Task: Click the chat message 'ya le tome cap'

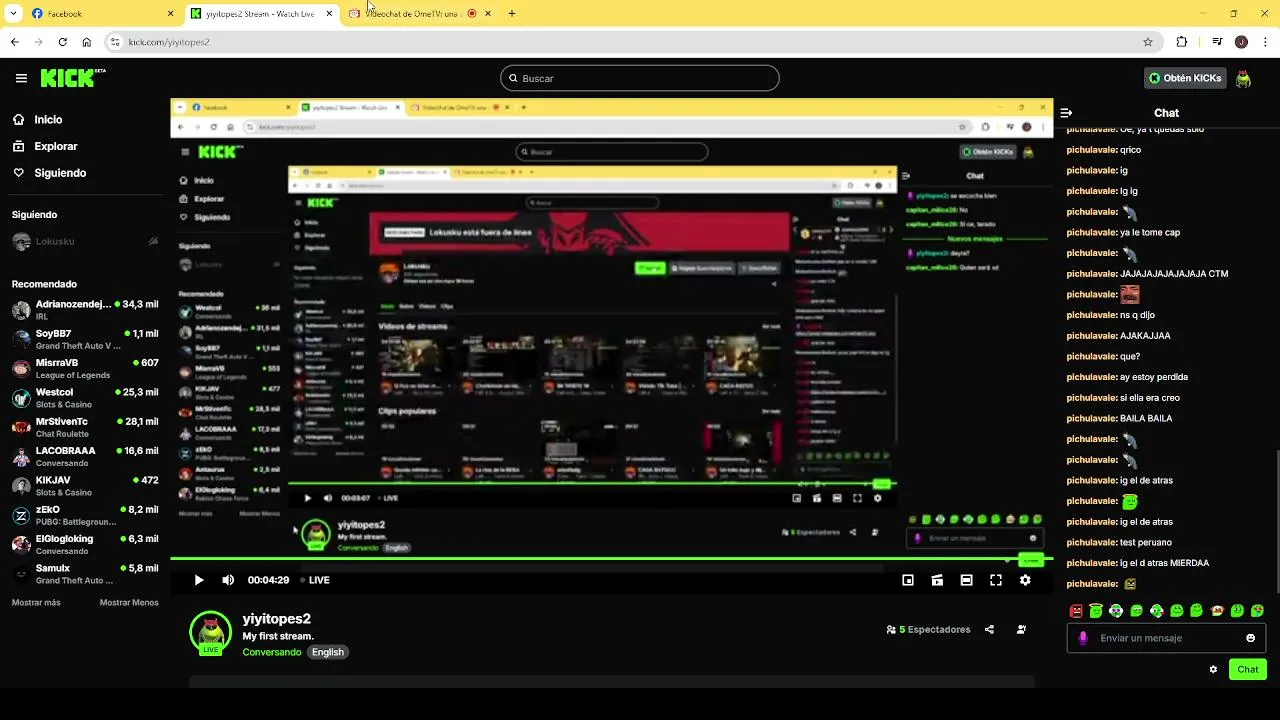Action: [x=1150, y=232]
